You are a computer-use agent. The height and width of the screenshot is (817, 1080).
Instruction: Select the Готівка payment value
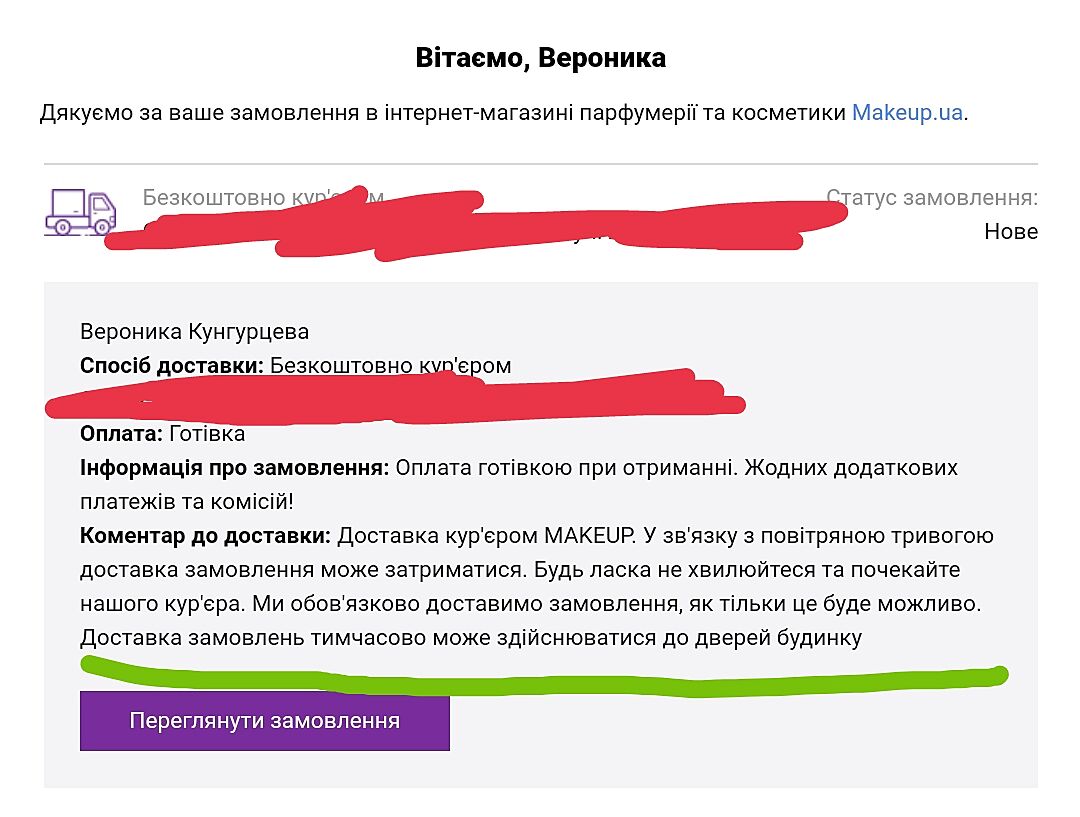(207, 433)
